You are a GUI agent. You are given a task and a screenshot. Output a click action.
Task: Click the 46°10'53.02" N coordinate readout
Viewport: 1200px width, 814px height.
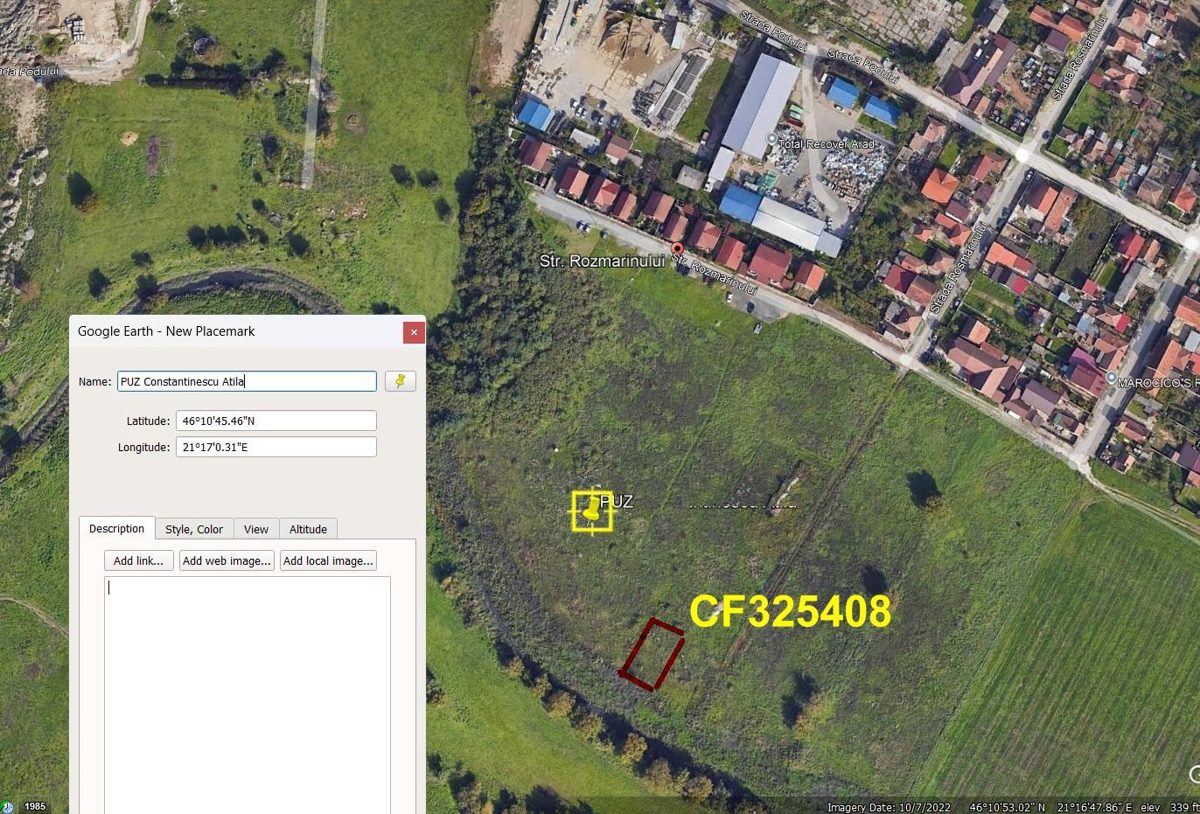(x=1008, y=807)
